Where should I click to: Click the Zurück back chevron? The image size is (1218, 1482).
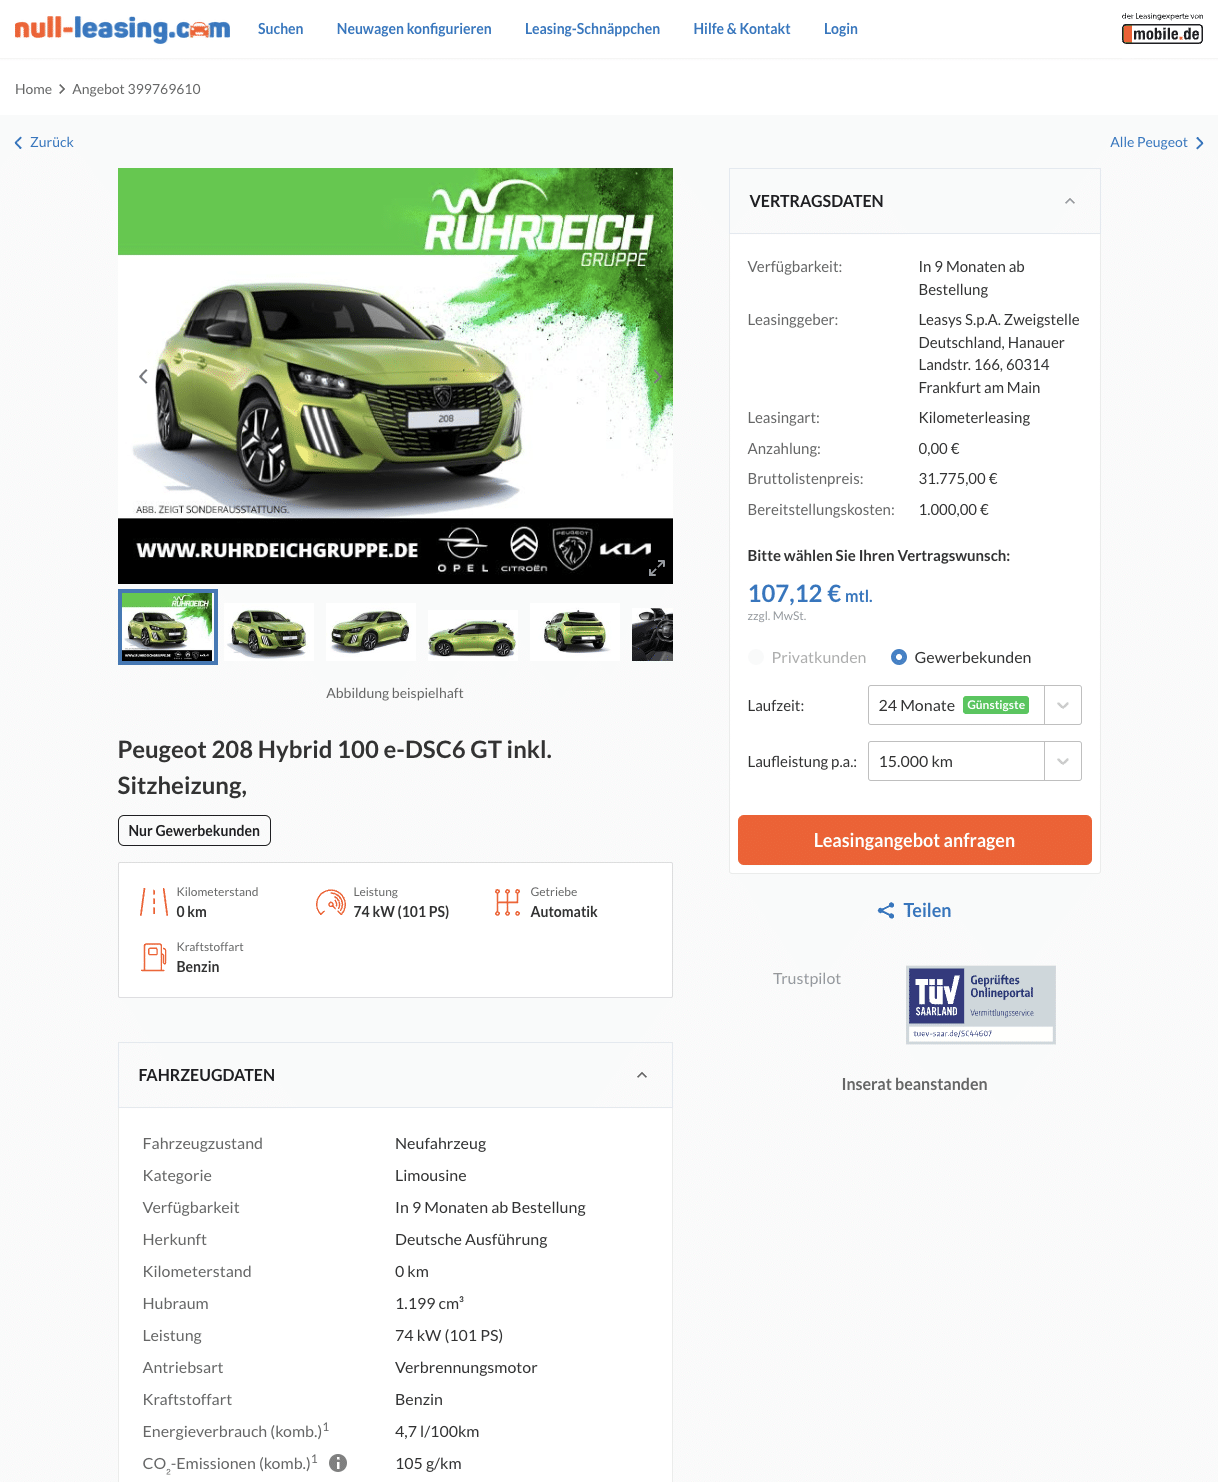tap(18, 143)
